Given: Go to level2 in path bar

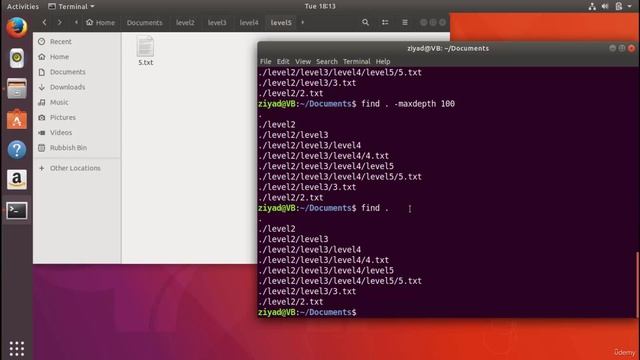Looking at the screenshot, I should pyautogui.click(x=185, y=22).
